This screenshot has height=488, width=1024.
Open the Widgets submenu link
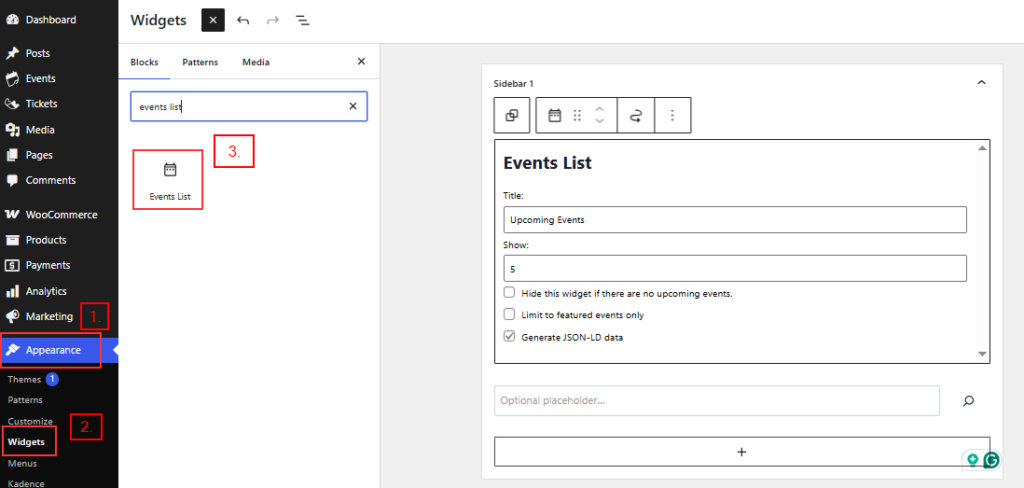[x=28, y=441]
